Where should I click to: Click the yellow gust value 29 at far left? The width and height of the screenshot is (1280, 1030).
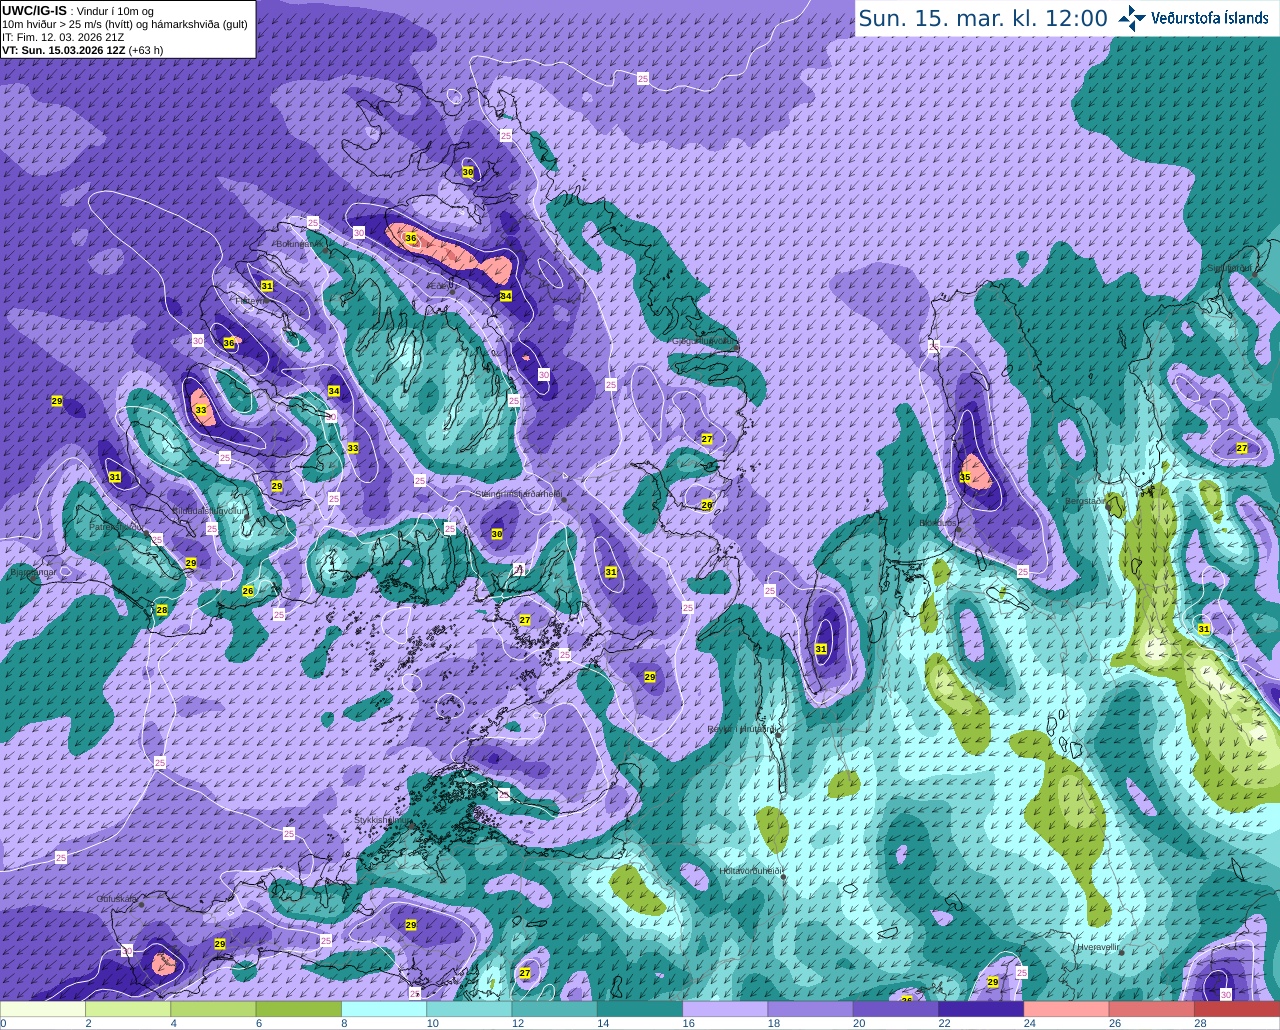[57, 401]
